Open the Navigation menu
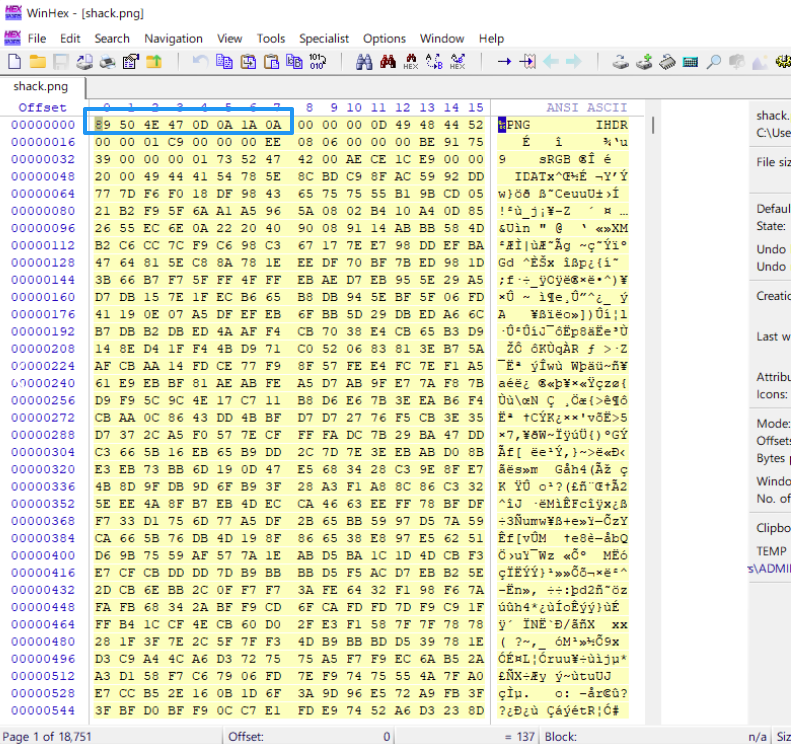This screenshot has height=744, width=791. tap(173, 38)
